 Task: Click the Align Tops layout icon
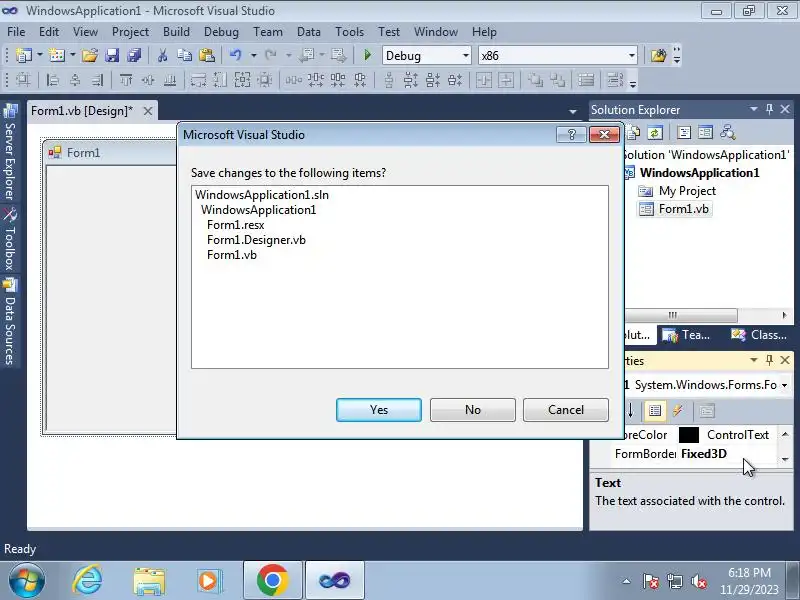pos(126,80)
